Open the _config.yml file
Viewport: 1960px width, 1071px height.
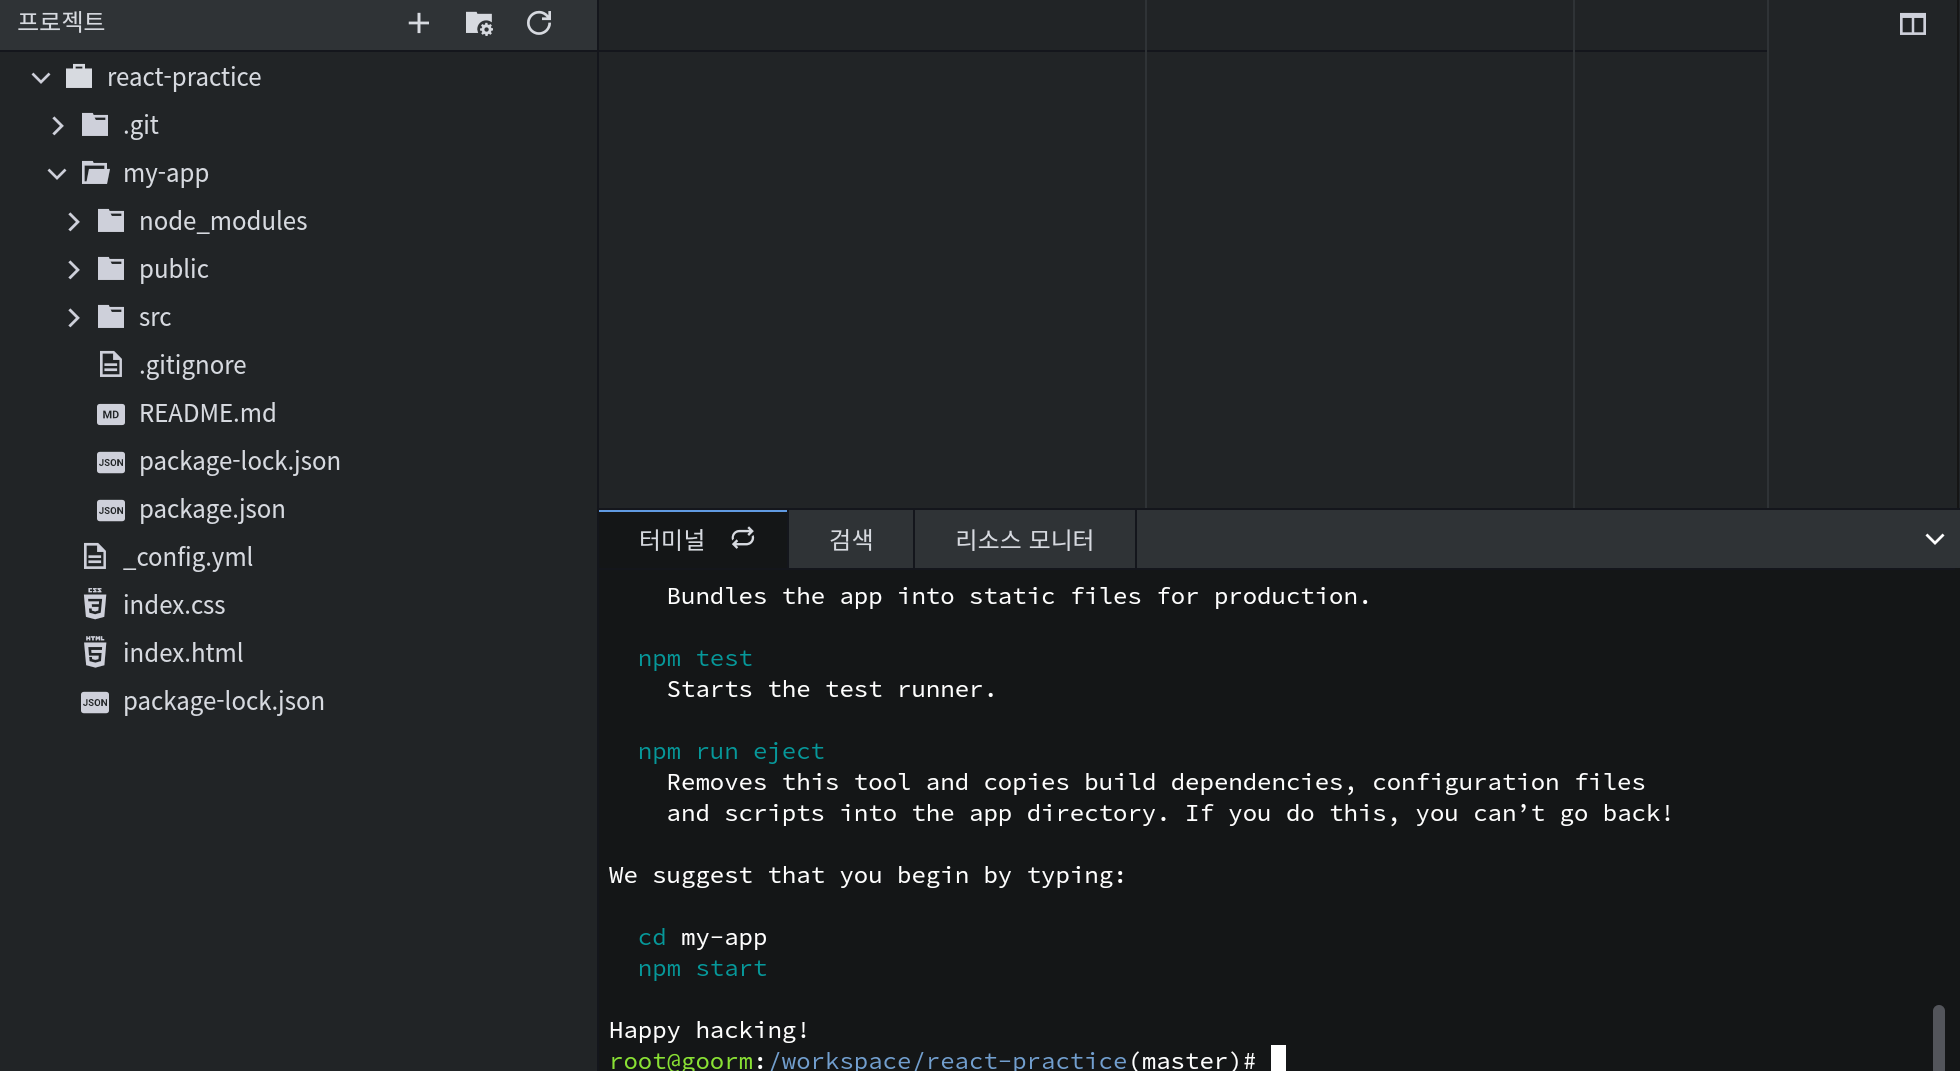188,557
